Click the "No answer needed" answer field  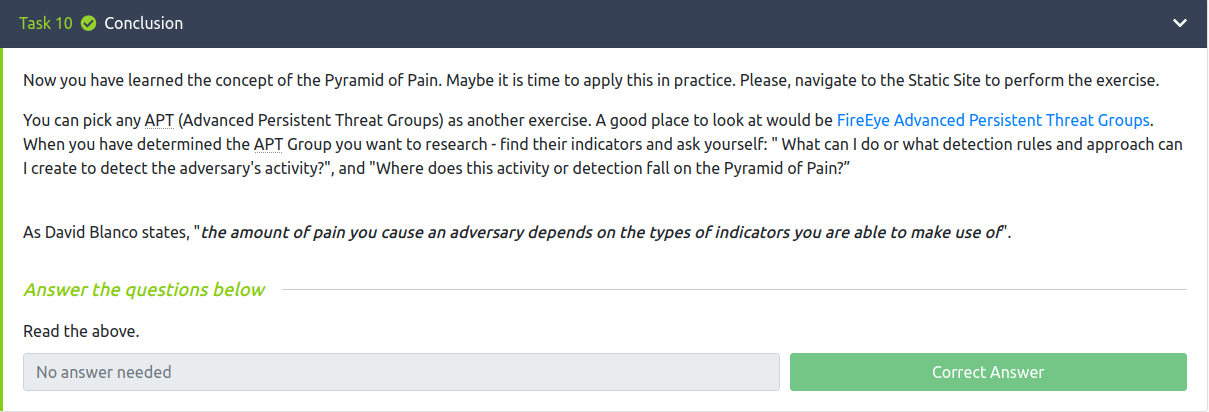401,372
